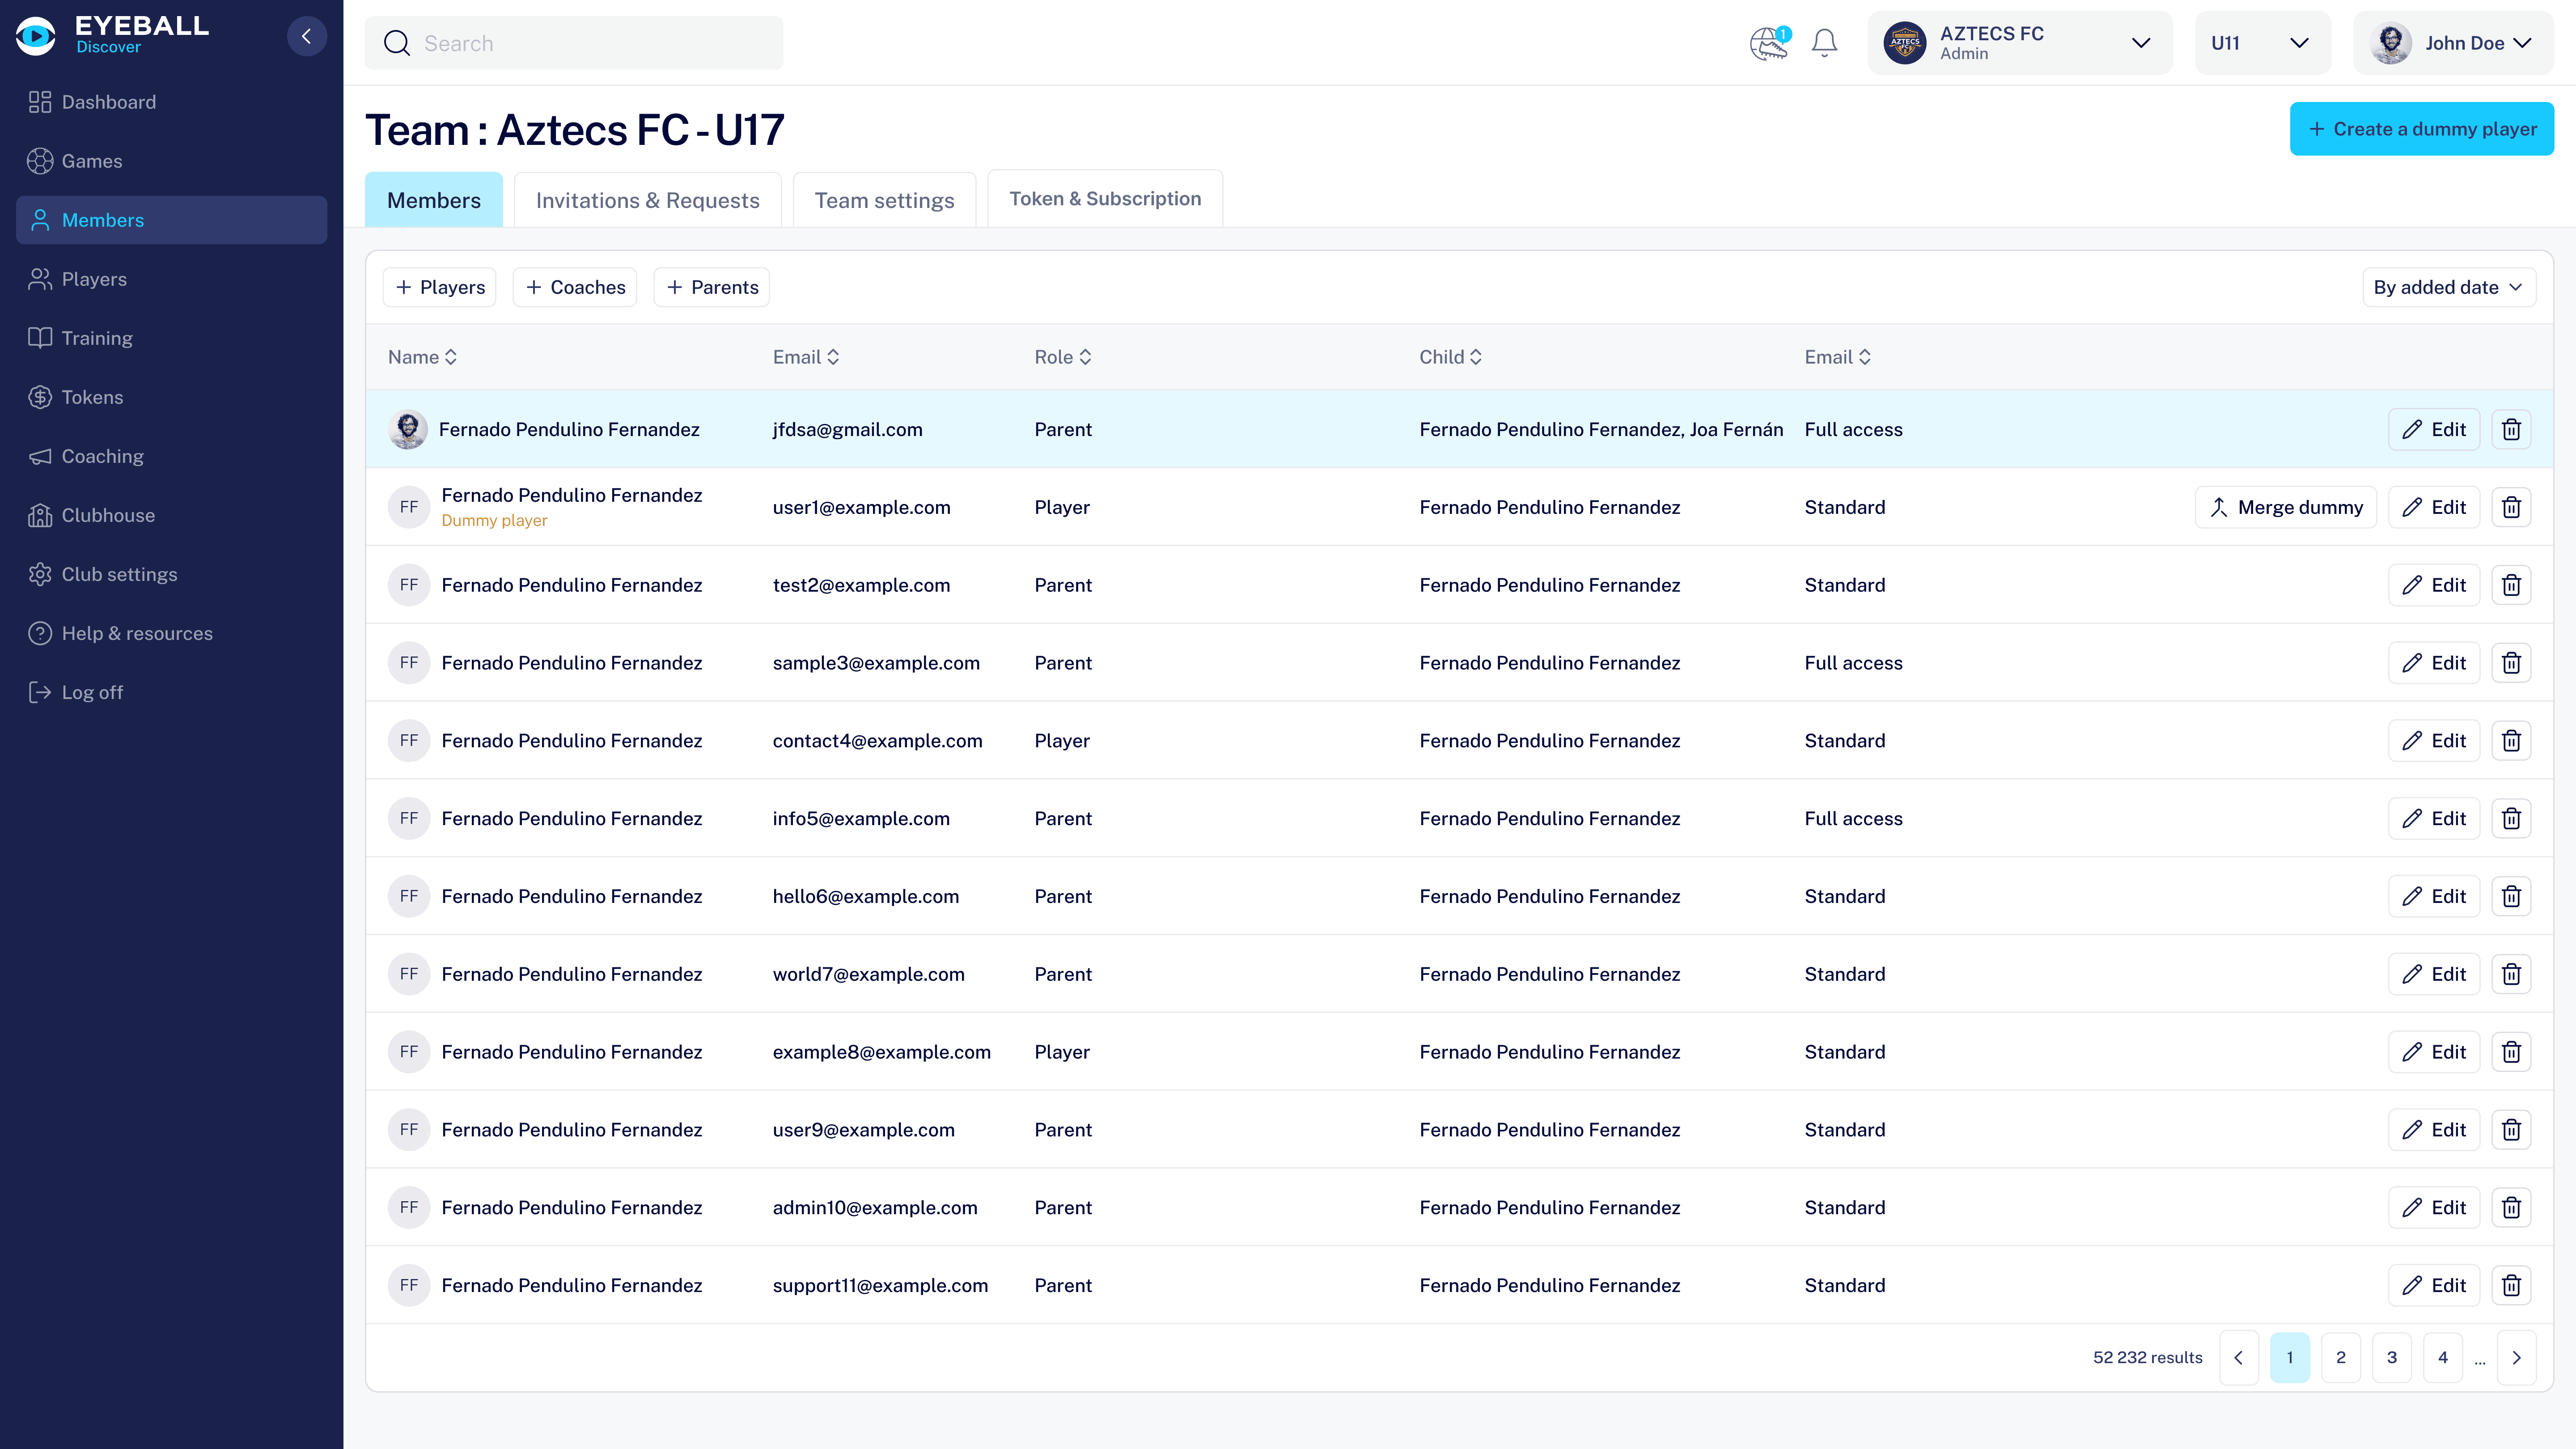Screen dimensions: 2576x1449
Task: Delete the jfdsa@gmail.com member row
Action: click(x=2511, y=429)
